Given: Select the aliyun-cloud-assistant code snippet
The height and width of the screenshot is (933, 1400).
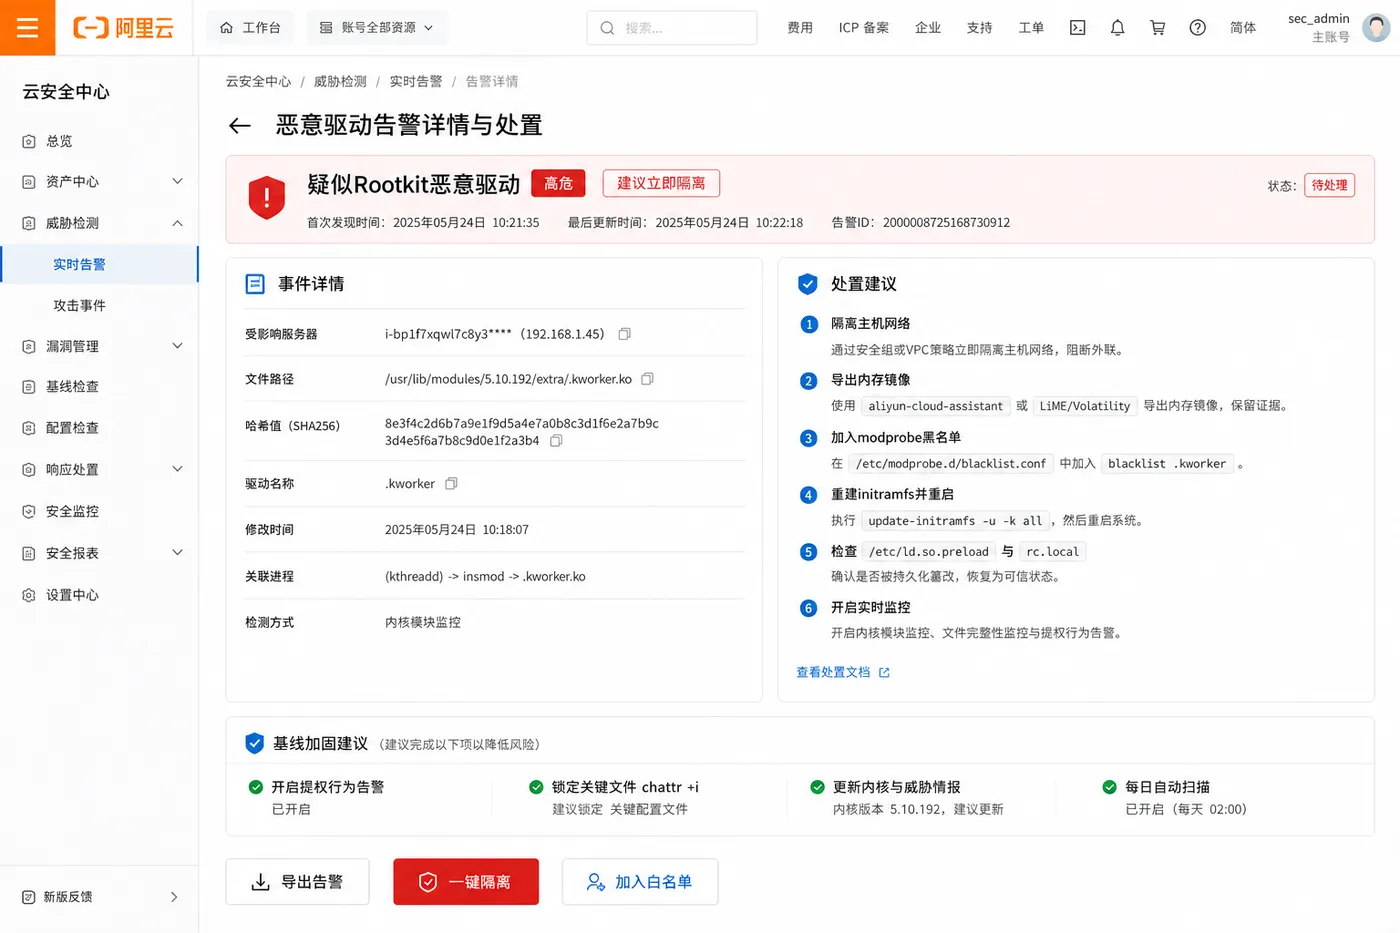Looking at the screenshot, I should click(935, 406).
